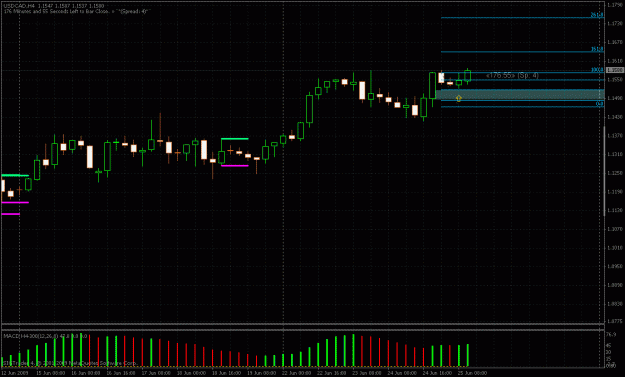The height and width of the screenshot is (377, 625).
Task: Select the Fibonacci 261.8 level label
Action: pyautogui.click(x=597, y=15)
